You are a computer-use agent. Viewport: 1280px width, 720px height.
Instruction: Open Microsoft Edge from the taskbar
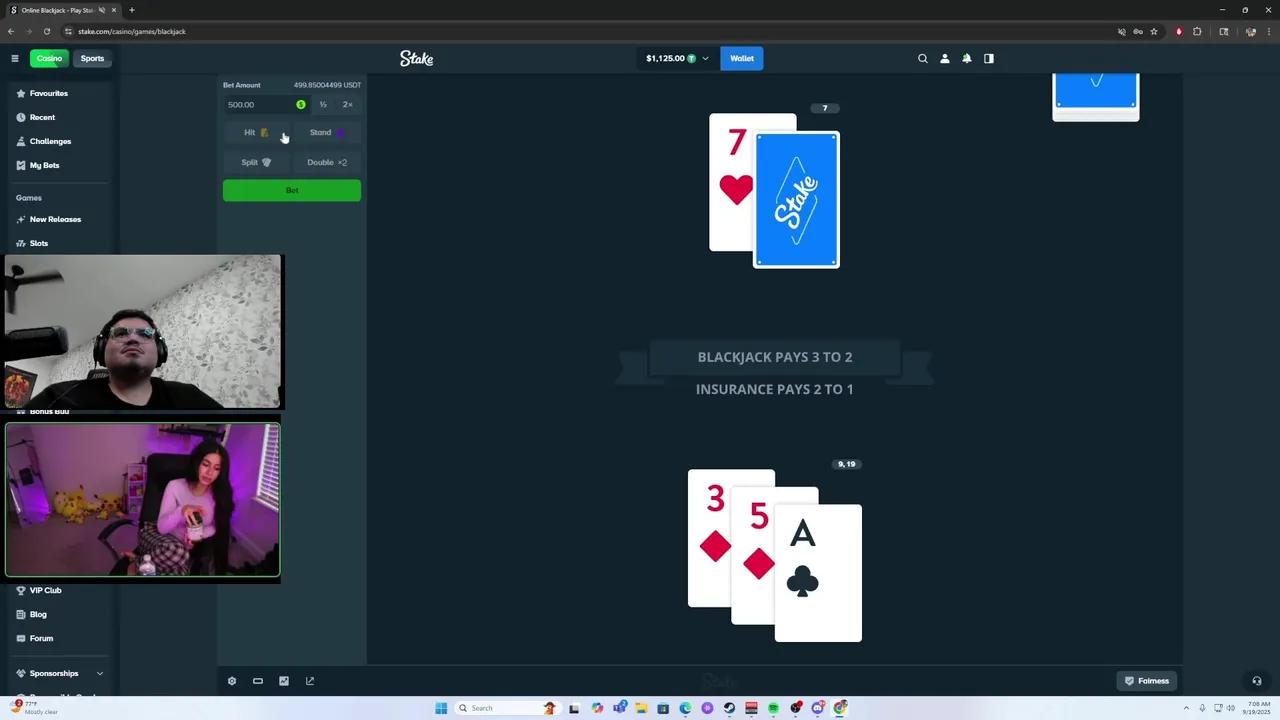[x=685, y=708]
